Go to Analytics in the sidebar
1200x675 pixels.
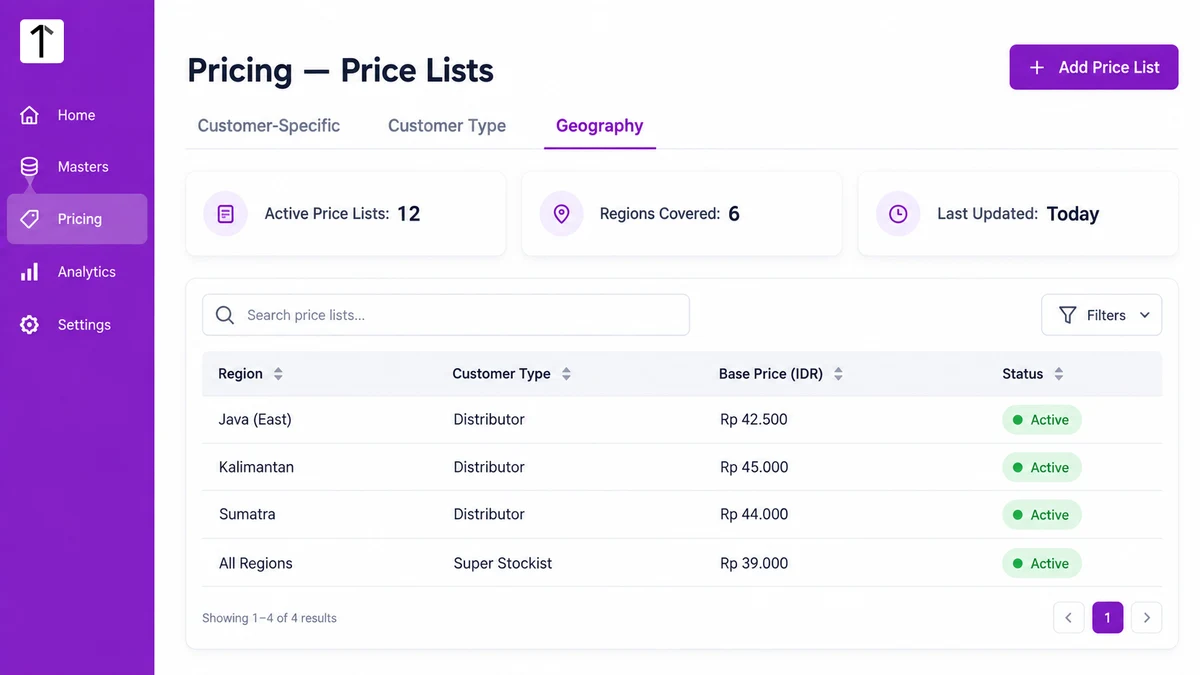click(77, 272)
